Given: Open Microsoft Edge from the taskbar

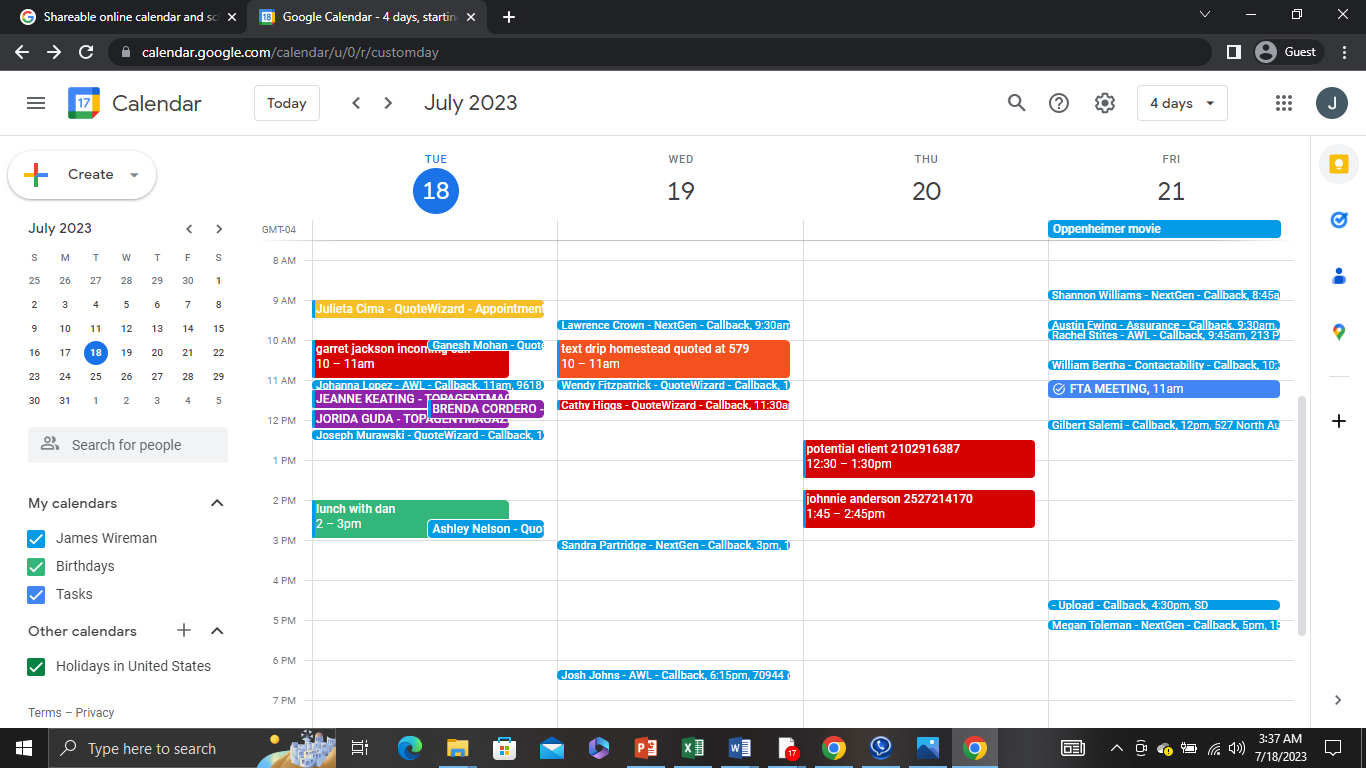Looking at the screenshot, I should pos(410,748).
